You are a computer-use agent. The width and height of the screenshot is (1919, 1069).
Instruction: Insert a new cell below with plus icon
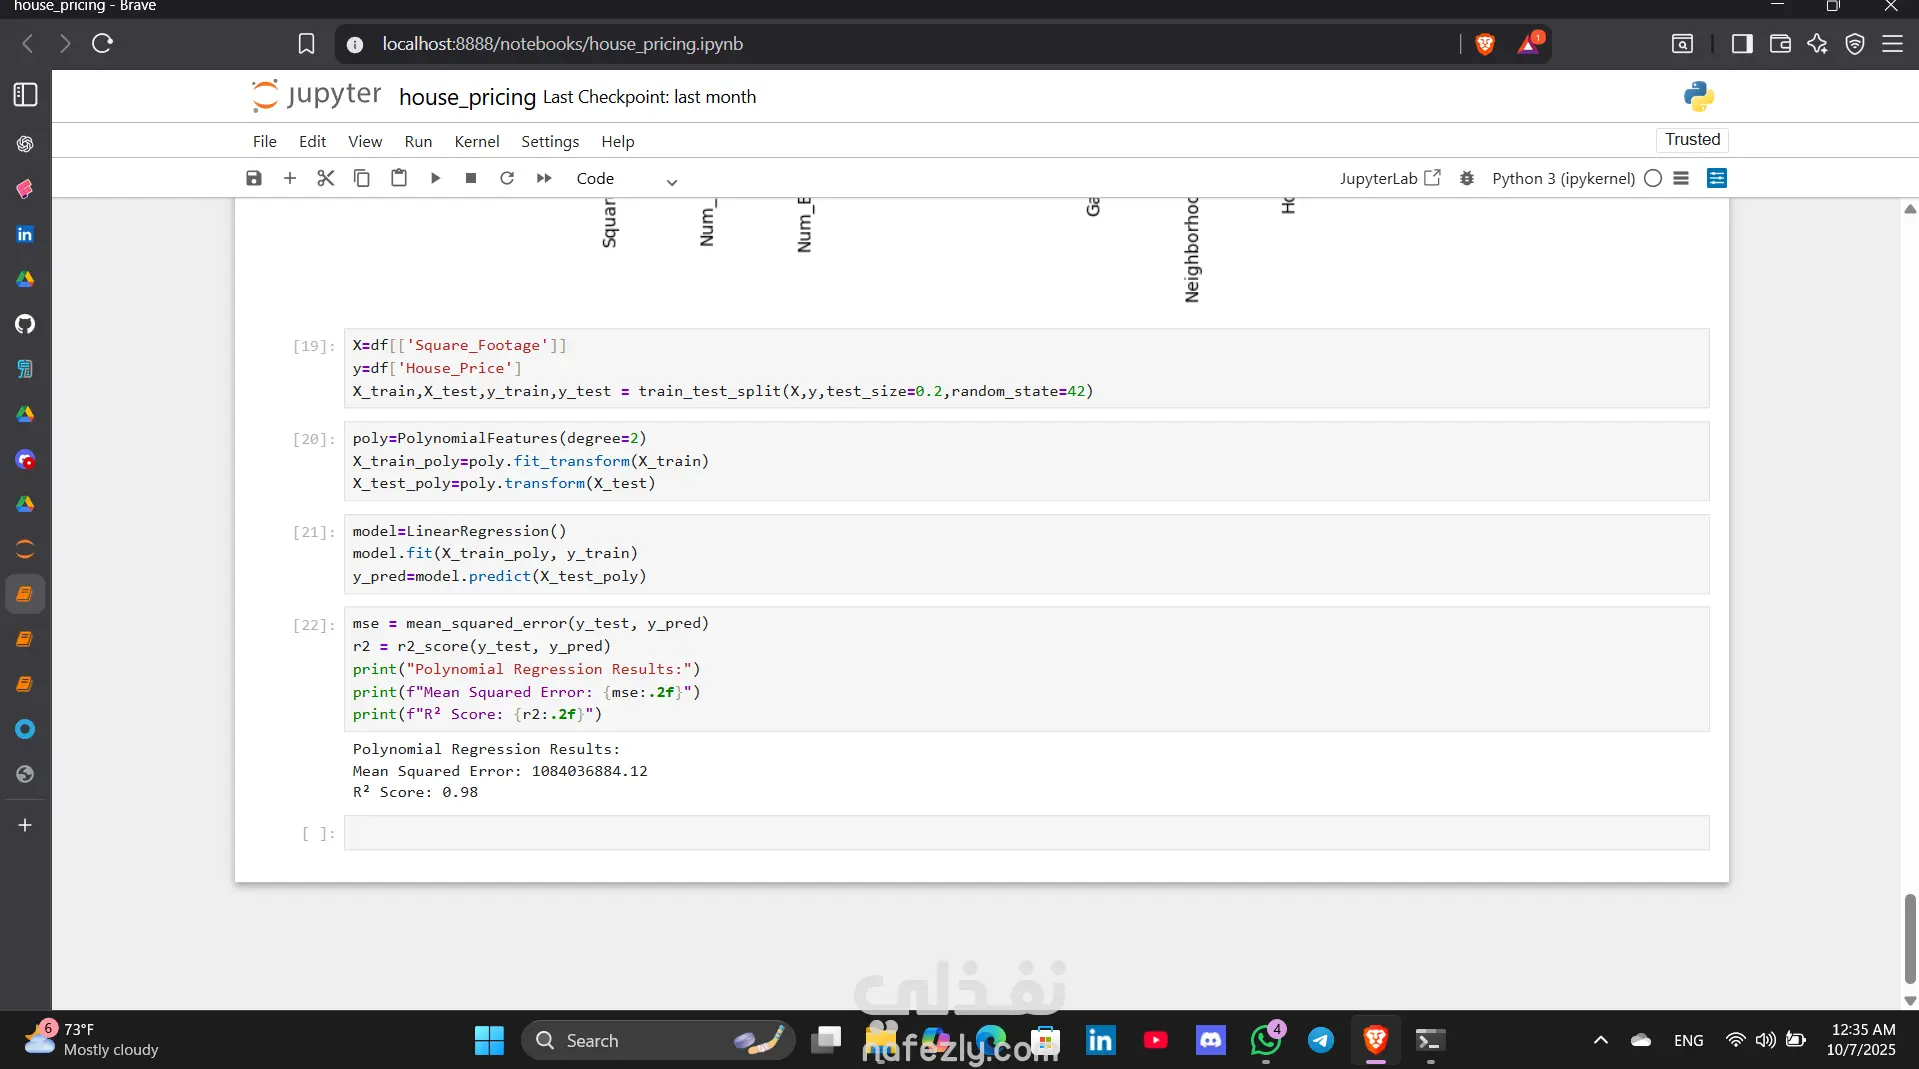(290, 178)
